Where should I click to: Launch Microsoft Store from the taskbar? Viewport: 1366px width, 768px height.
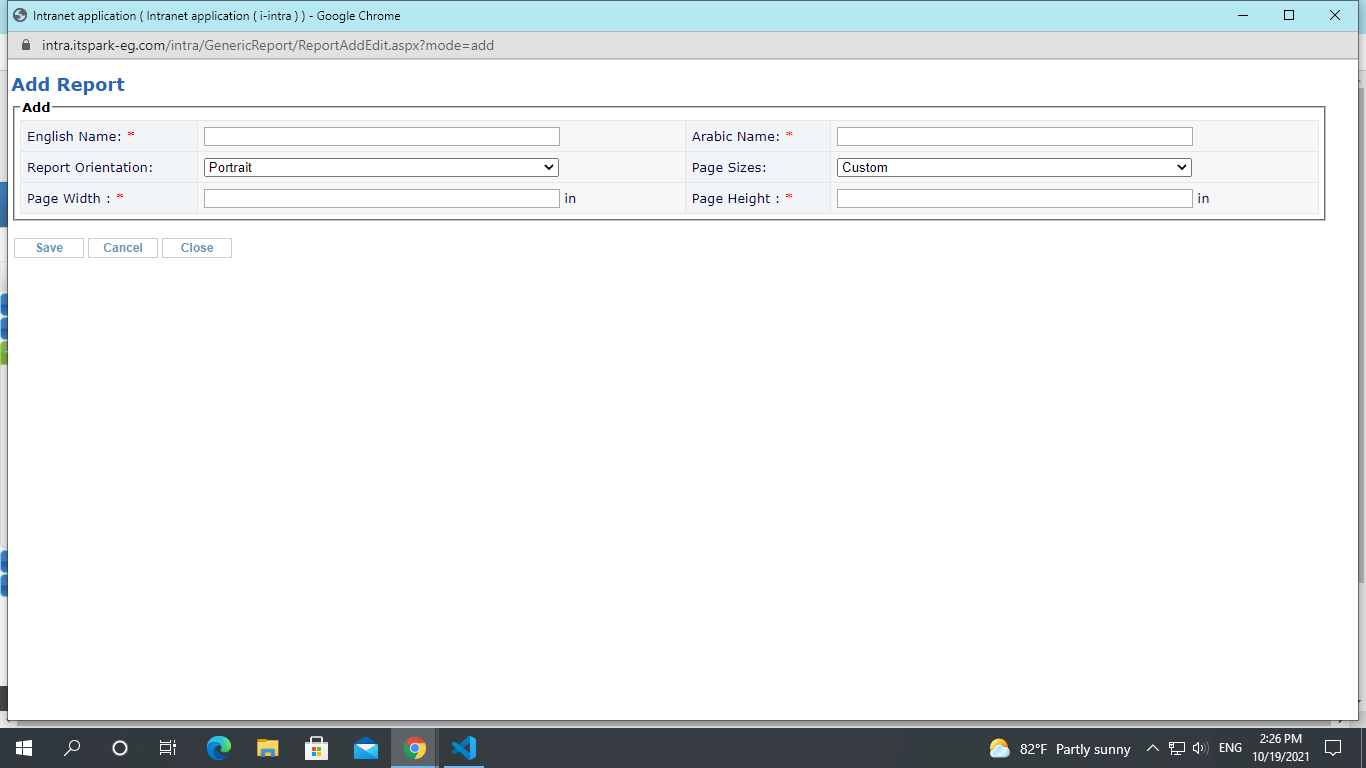pos(317,748)
